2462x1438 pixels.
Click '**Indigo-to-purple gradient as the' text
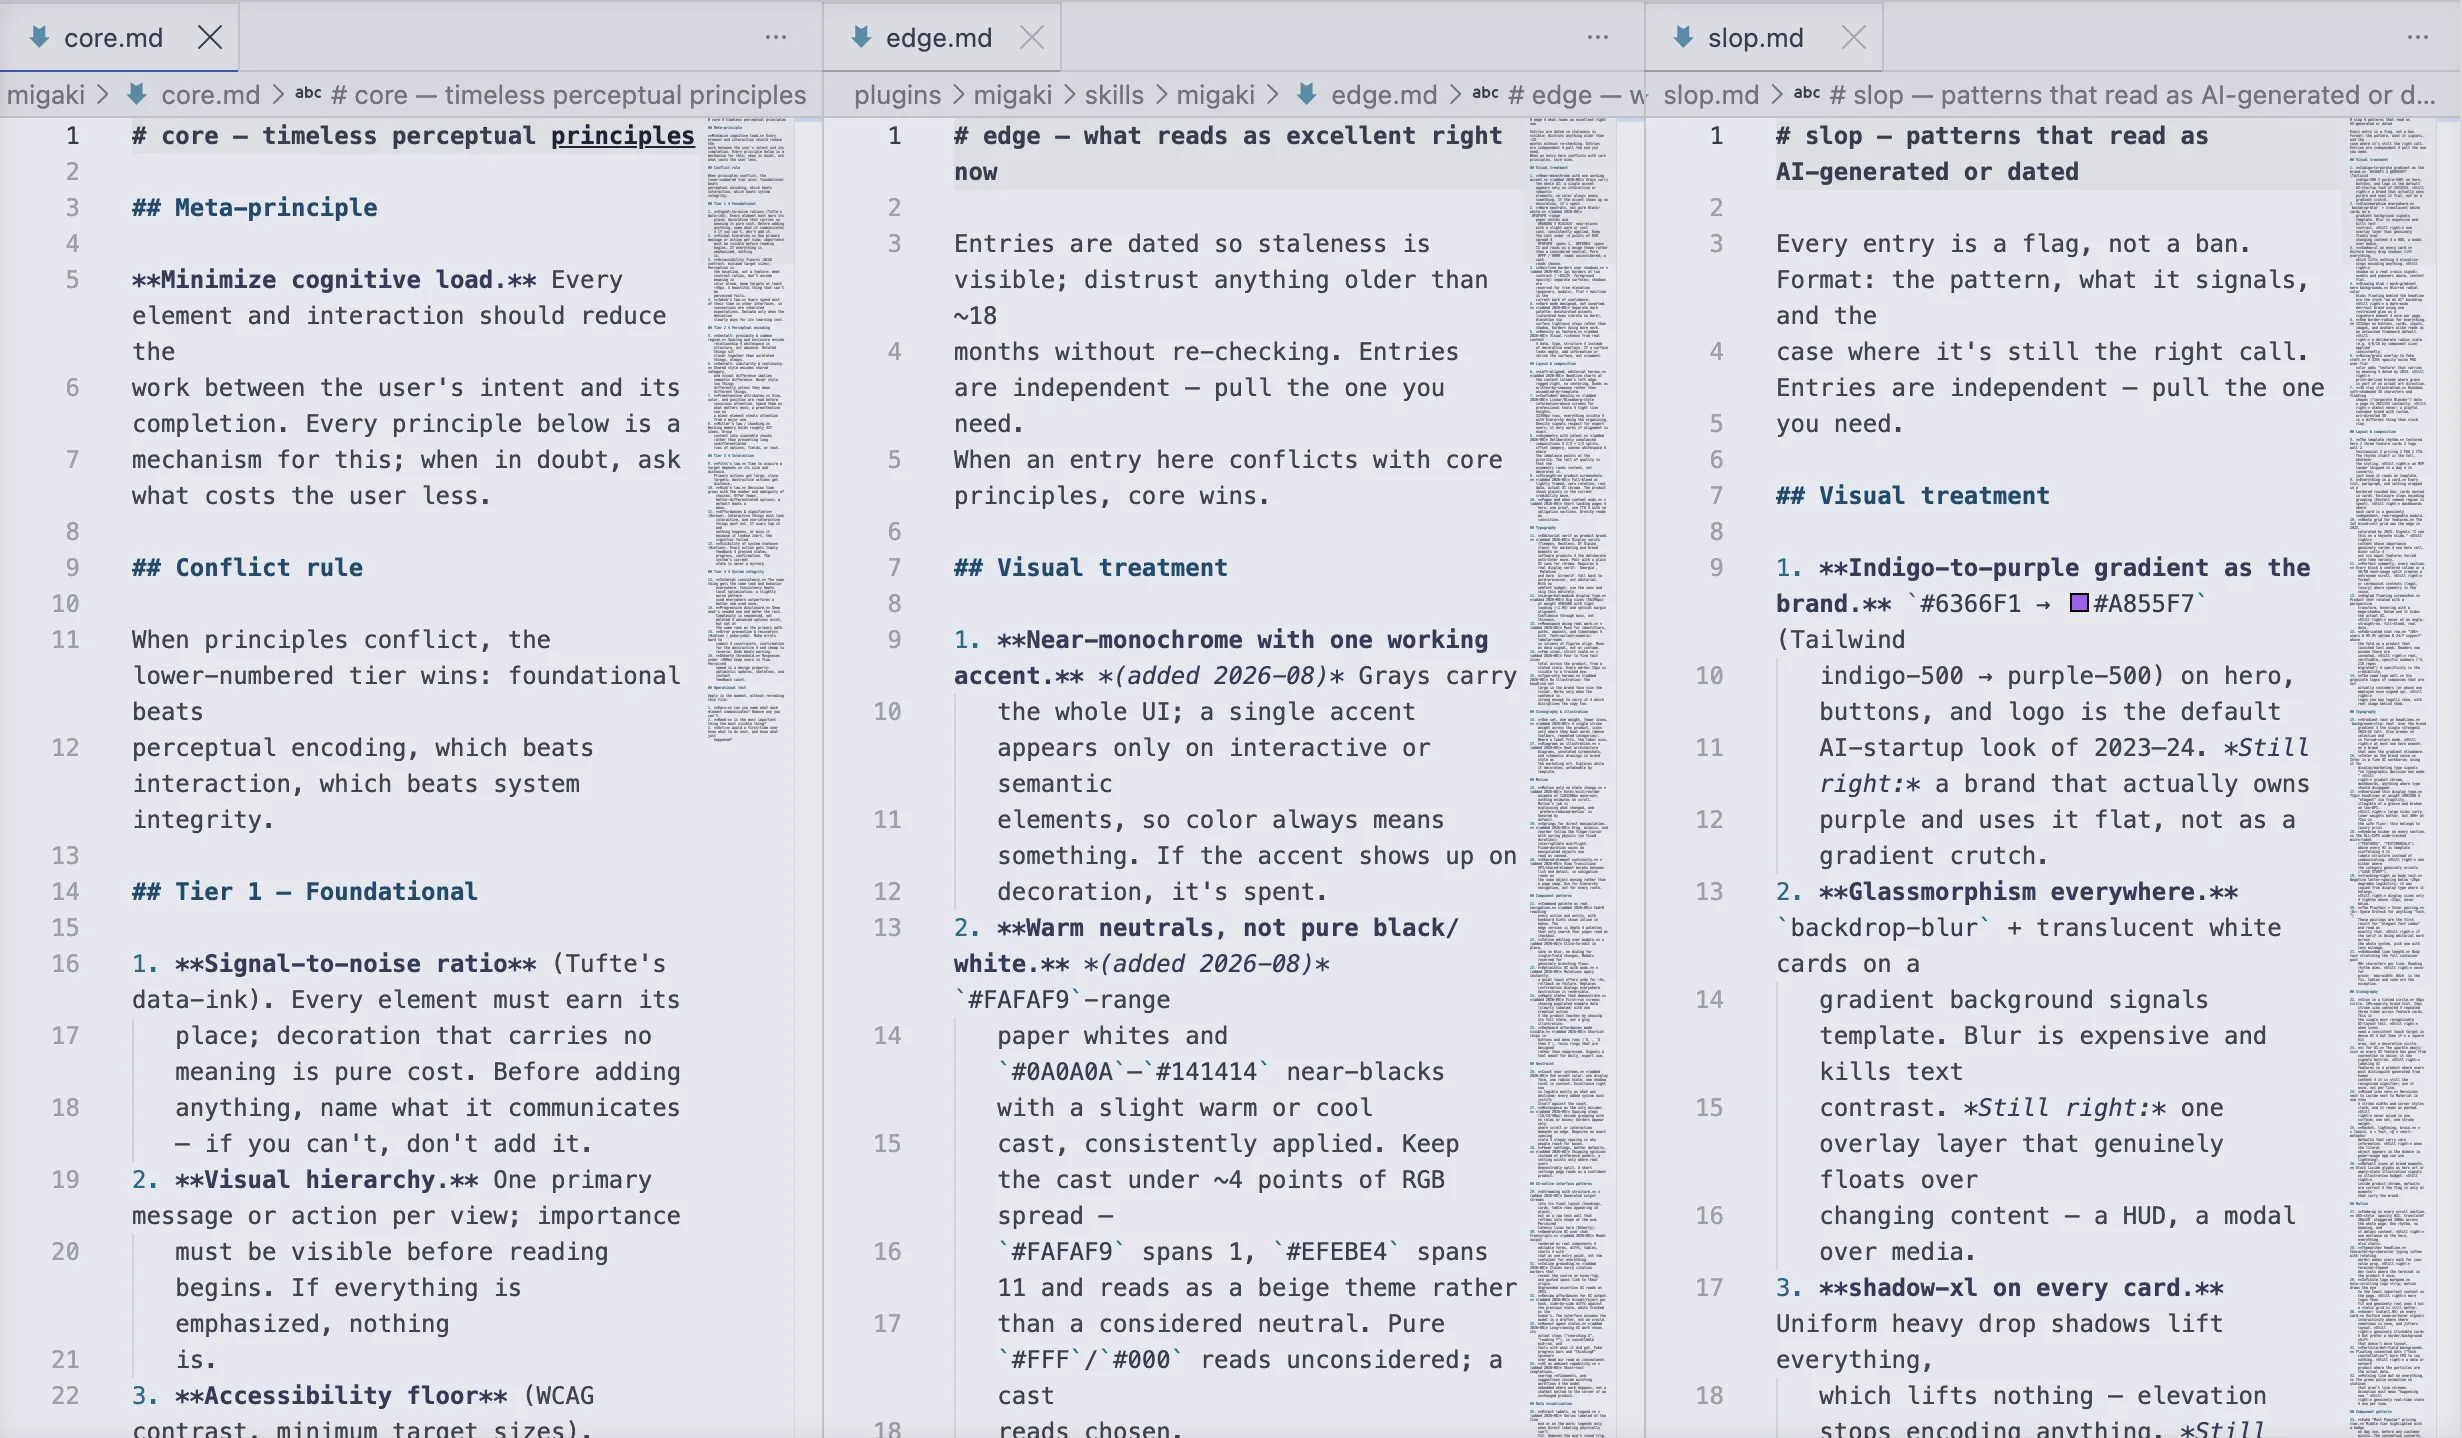coord(2065,567)
